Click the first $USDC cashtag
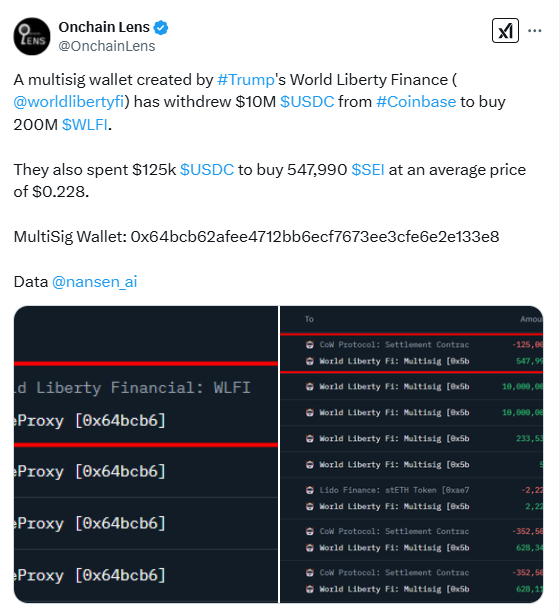This screenshot has height=615, width=560. pos(307,102)
